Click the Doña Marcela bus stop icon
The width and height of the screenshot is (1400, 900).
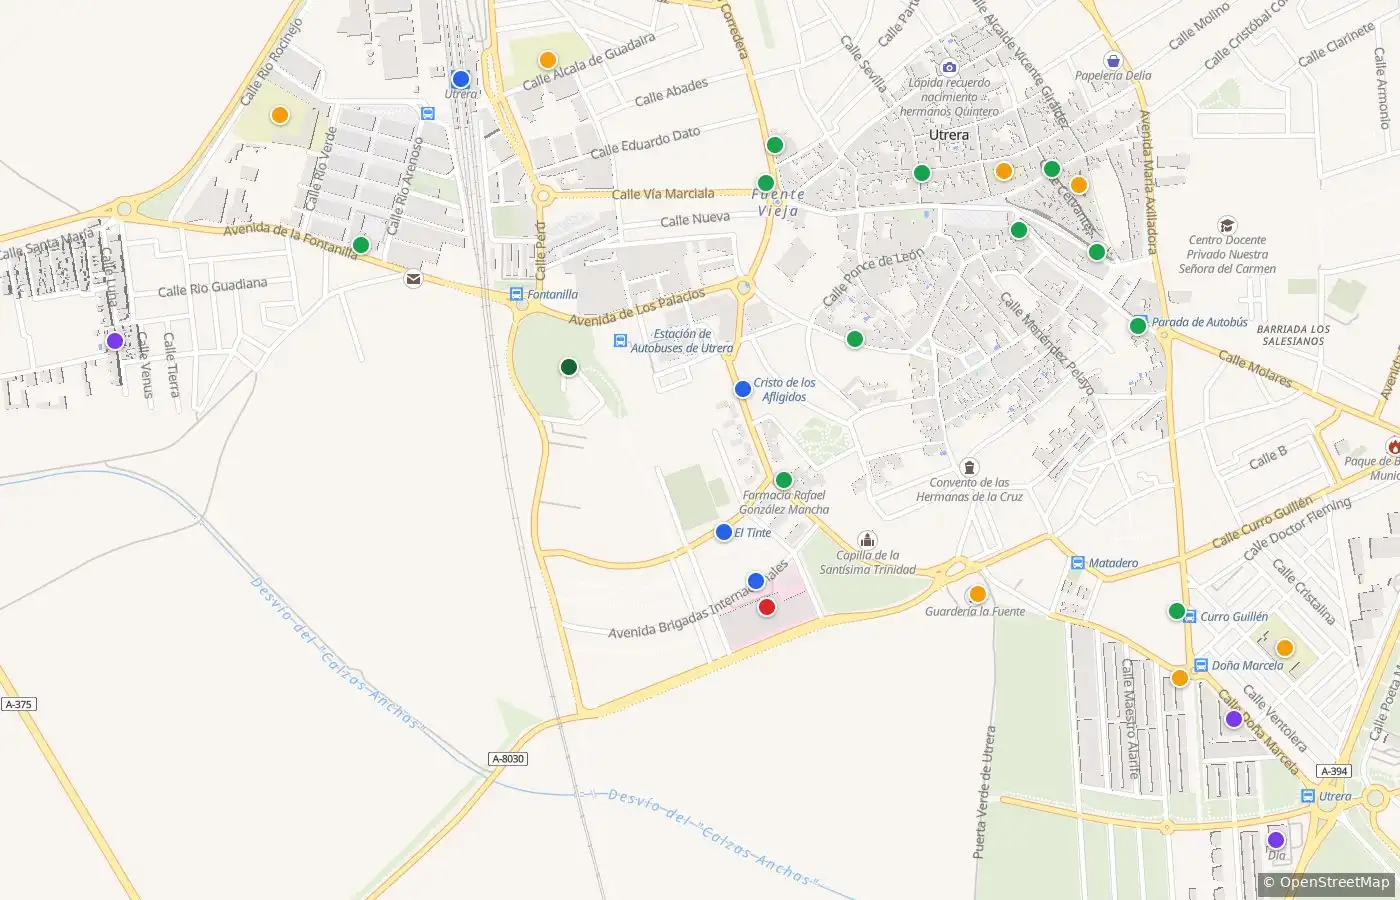[1201, 665]
